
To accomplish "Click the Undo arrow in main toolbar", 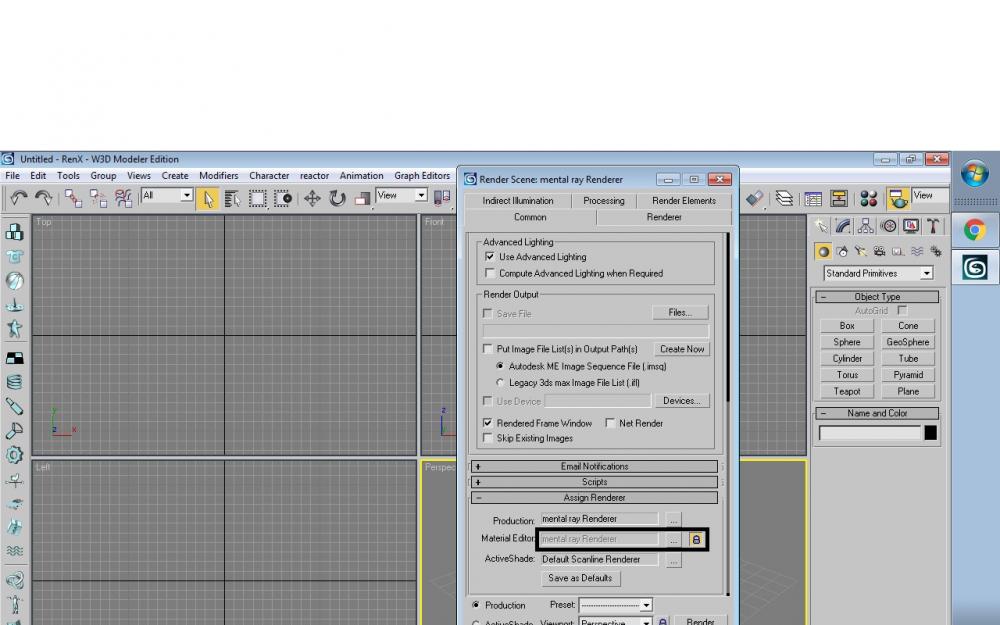I will pyautogui.click(x=18, y=198).
